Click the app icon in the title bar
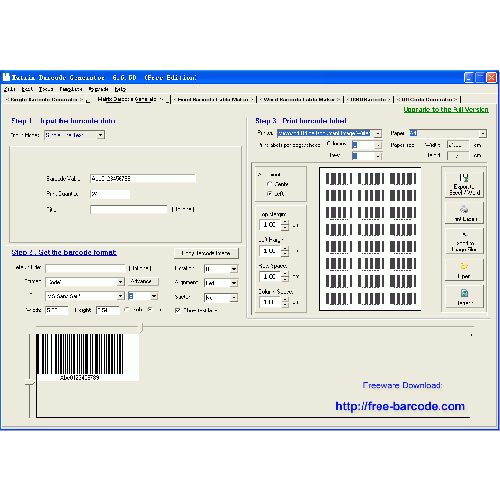Image resolution: width=500 pixels, height=500 pixels. tap(6, 77)
